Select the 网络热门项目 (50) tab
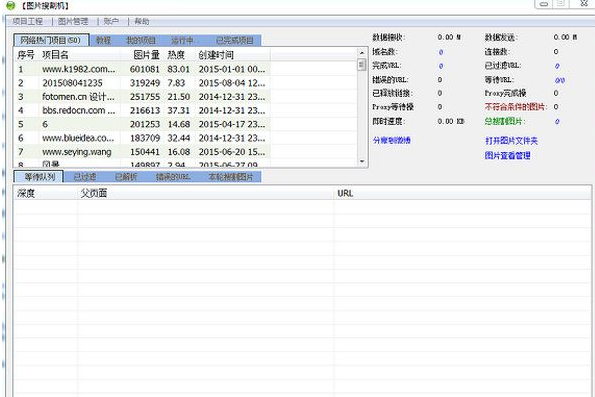The width and height of the screenshot is (595, 397). click(51, 40)
